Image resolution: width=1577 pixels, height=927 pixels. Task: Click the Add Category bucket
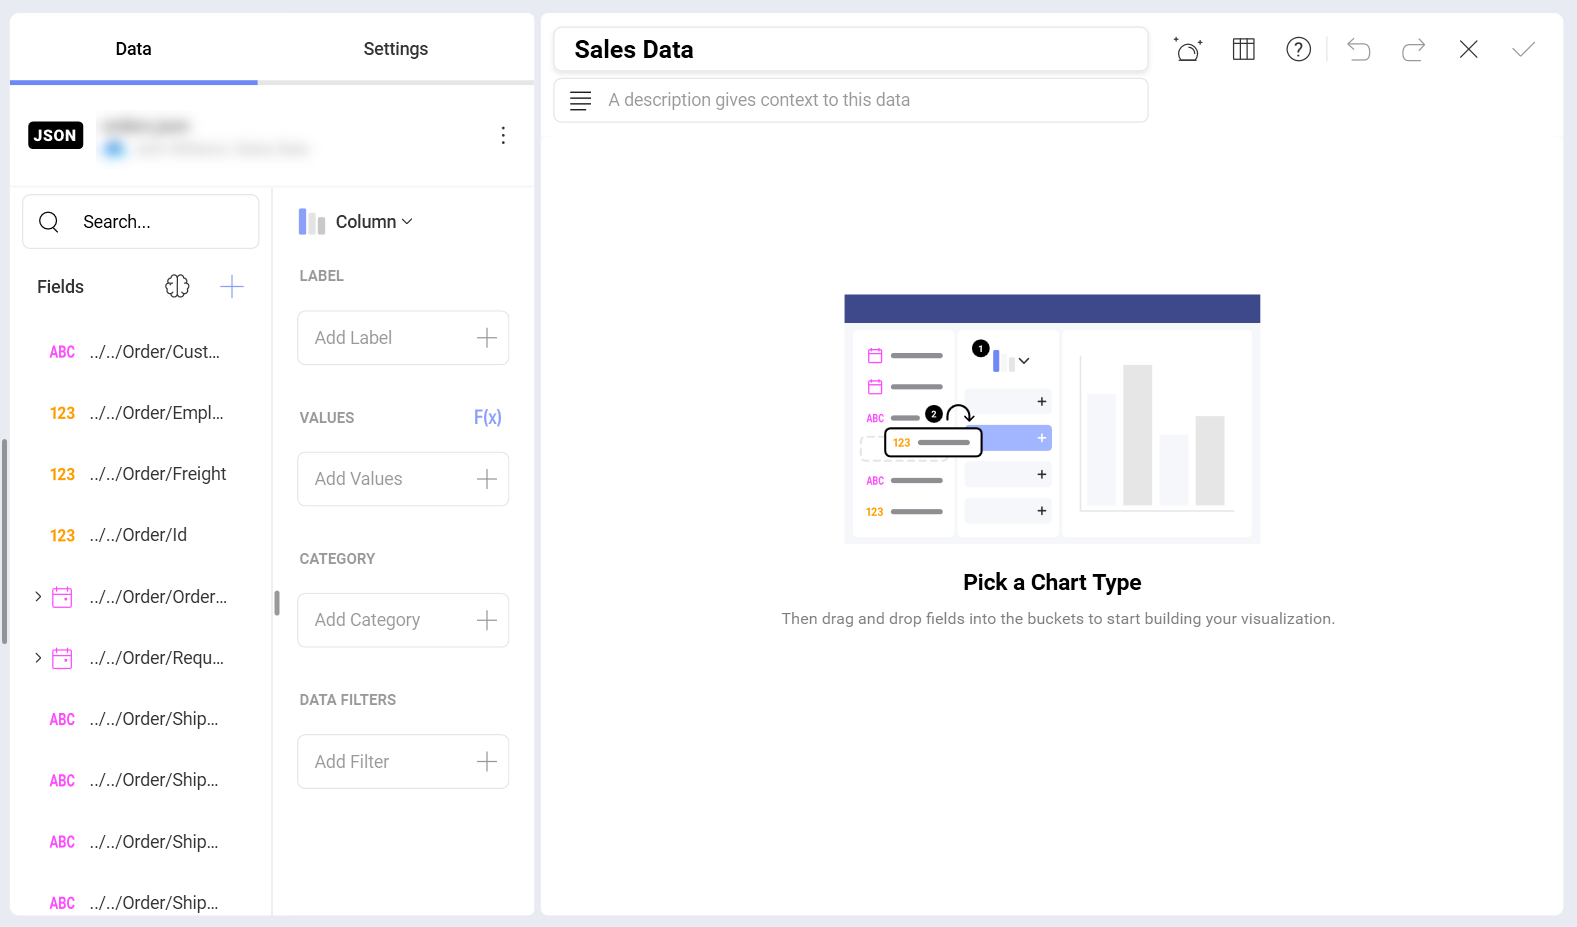(403, 620)
